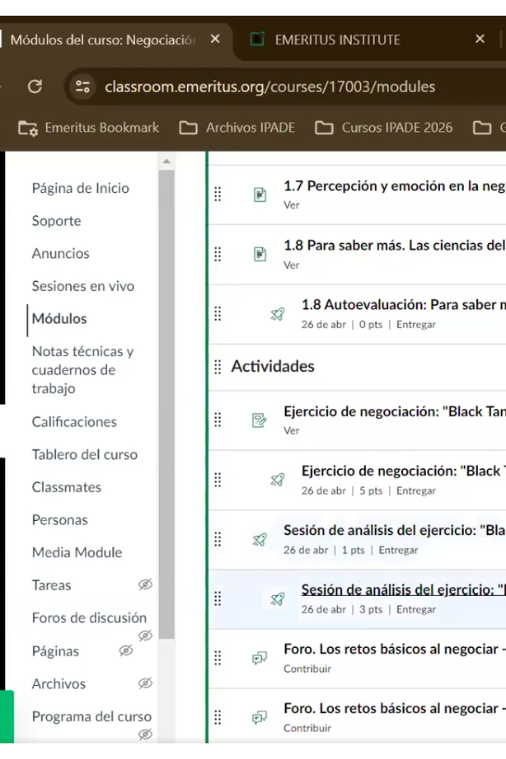Viewport: 506px width, 759px height.
Task: Grab the drag handle of Ejercicio de negociación 'Ver' row
Action: tap(218, 420)
